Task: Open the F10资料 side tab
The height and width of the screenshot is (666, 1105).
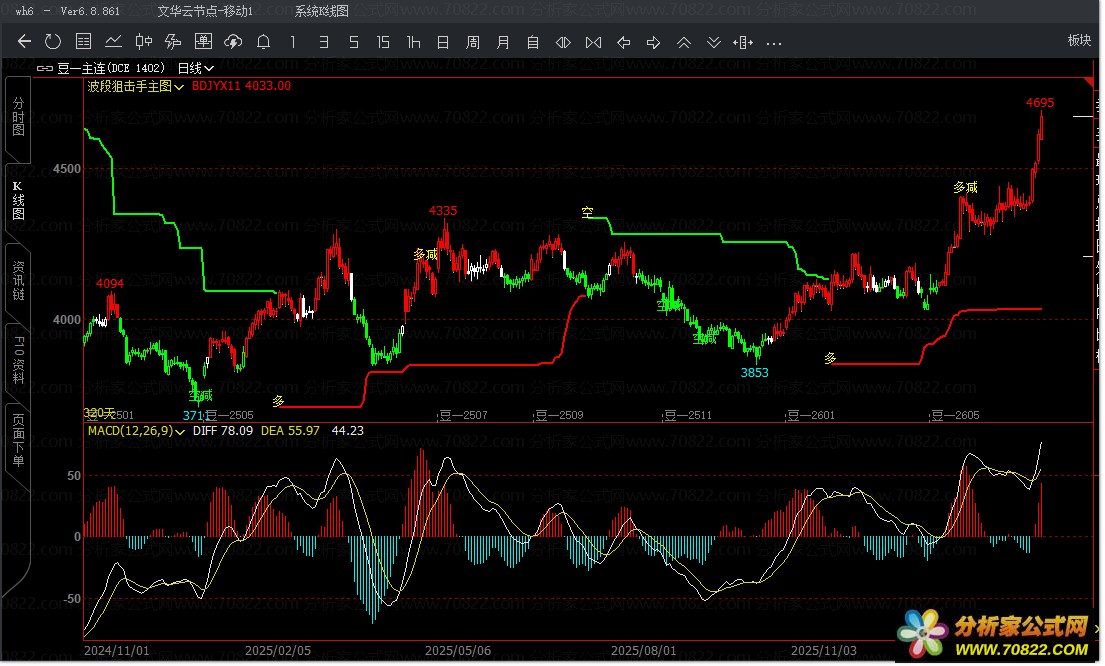Action: coord(18,360)
